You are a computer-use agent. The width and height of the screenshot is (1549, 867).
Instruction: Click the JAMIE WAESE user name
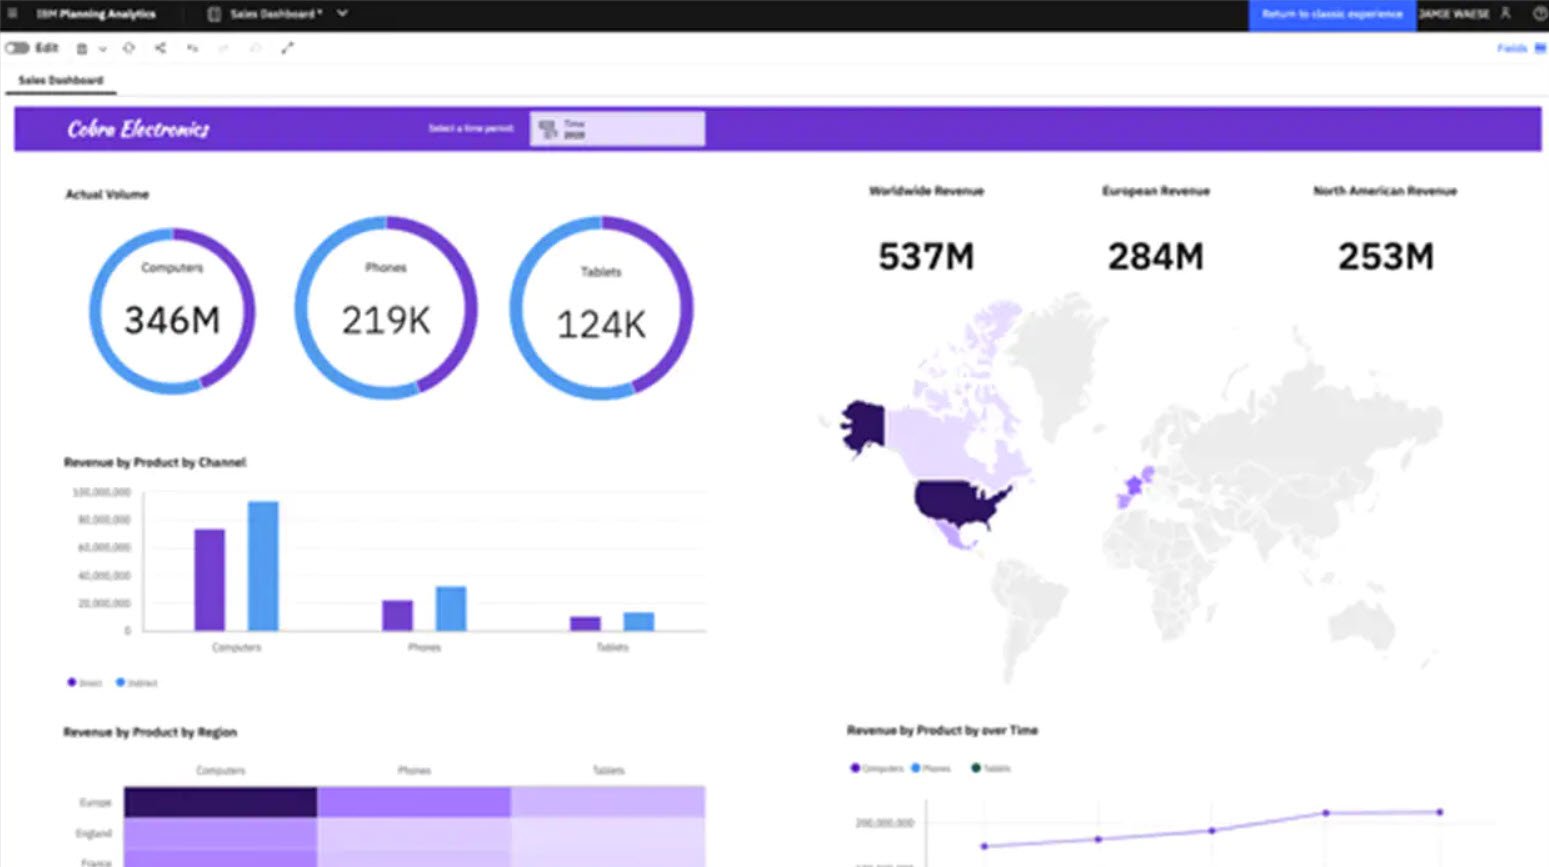click(1455, 14)
